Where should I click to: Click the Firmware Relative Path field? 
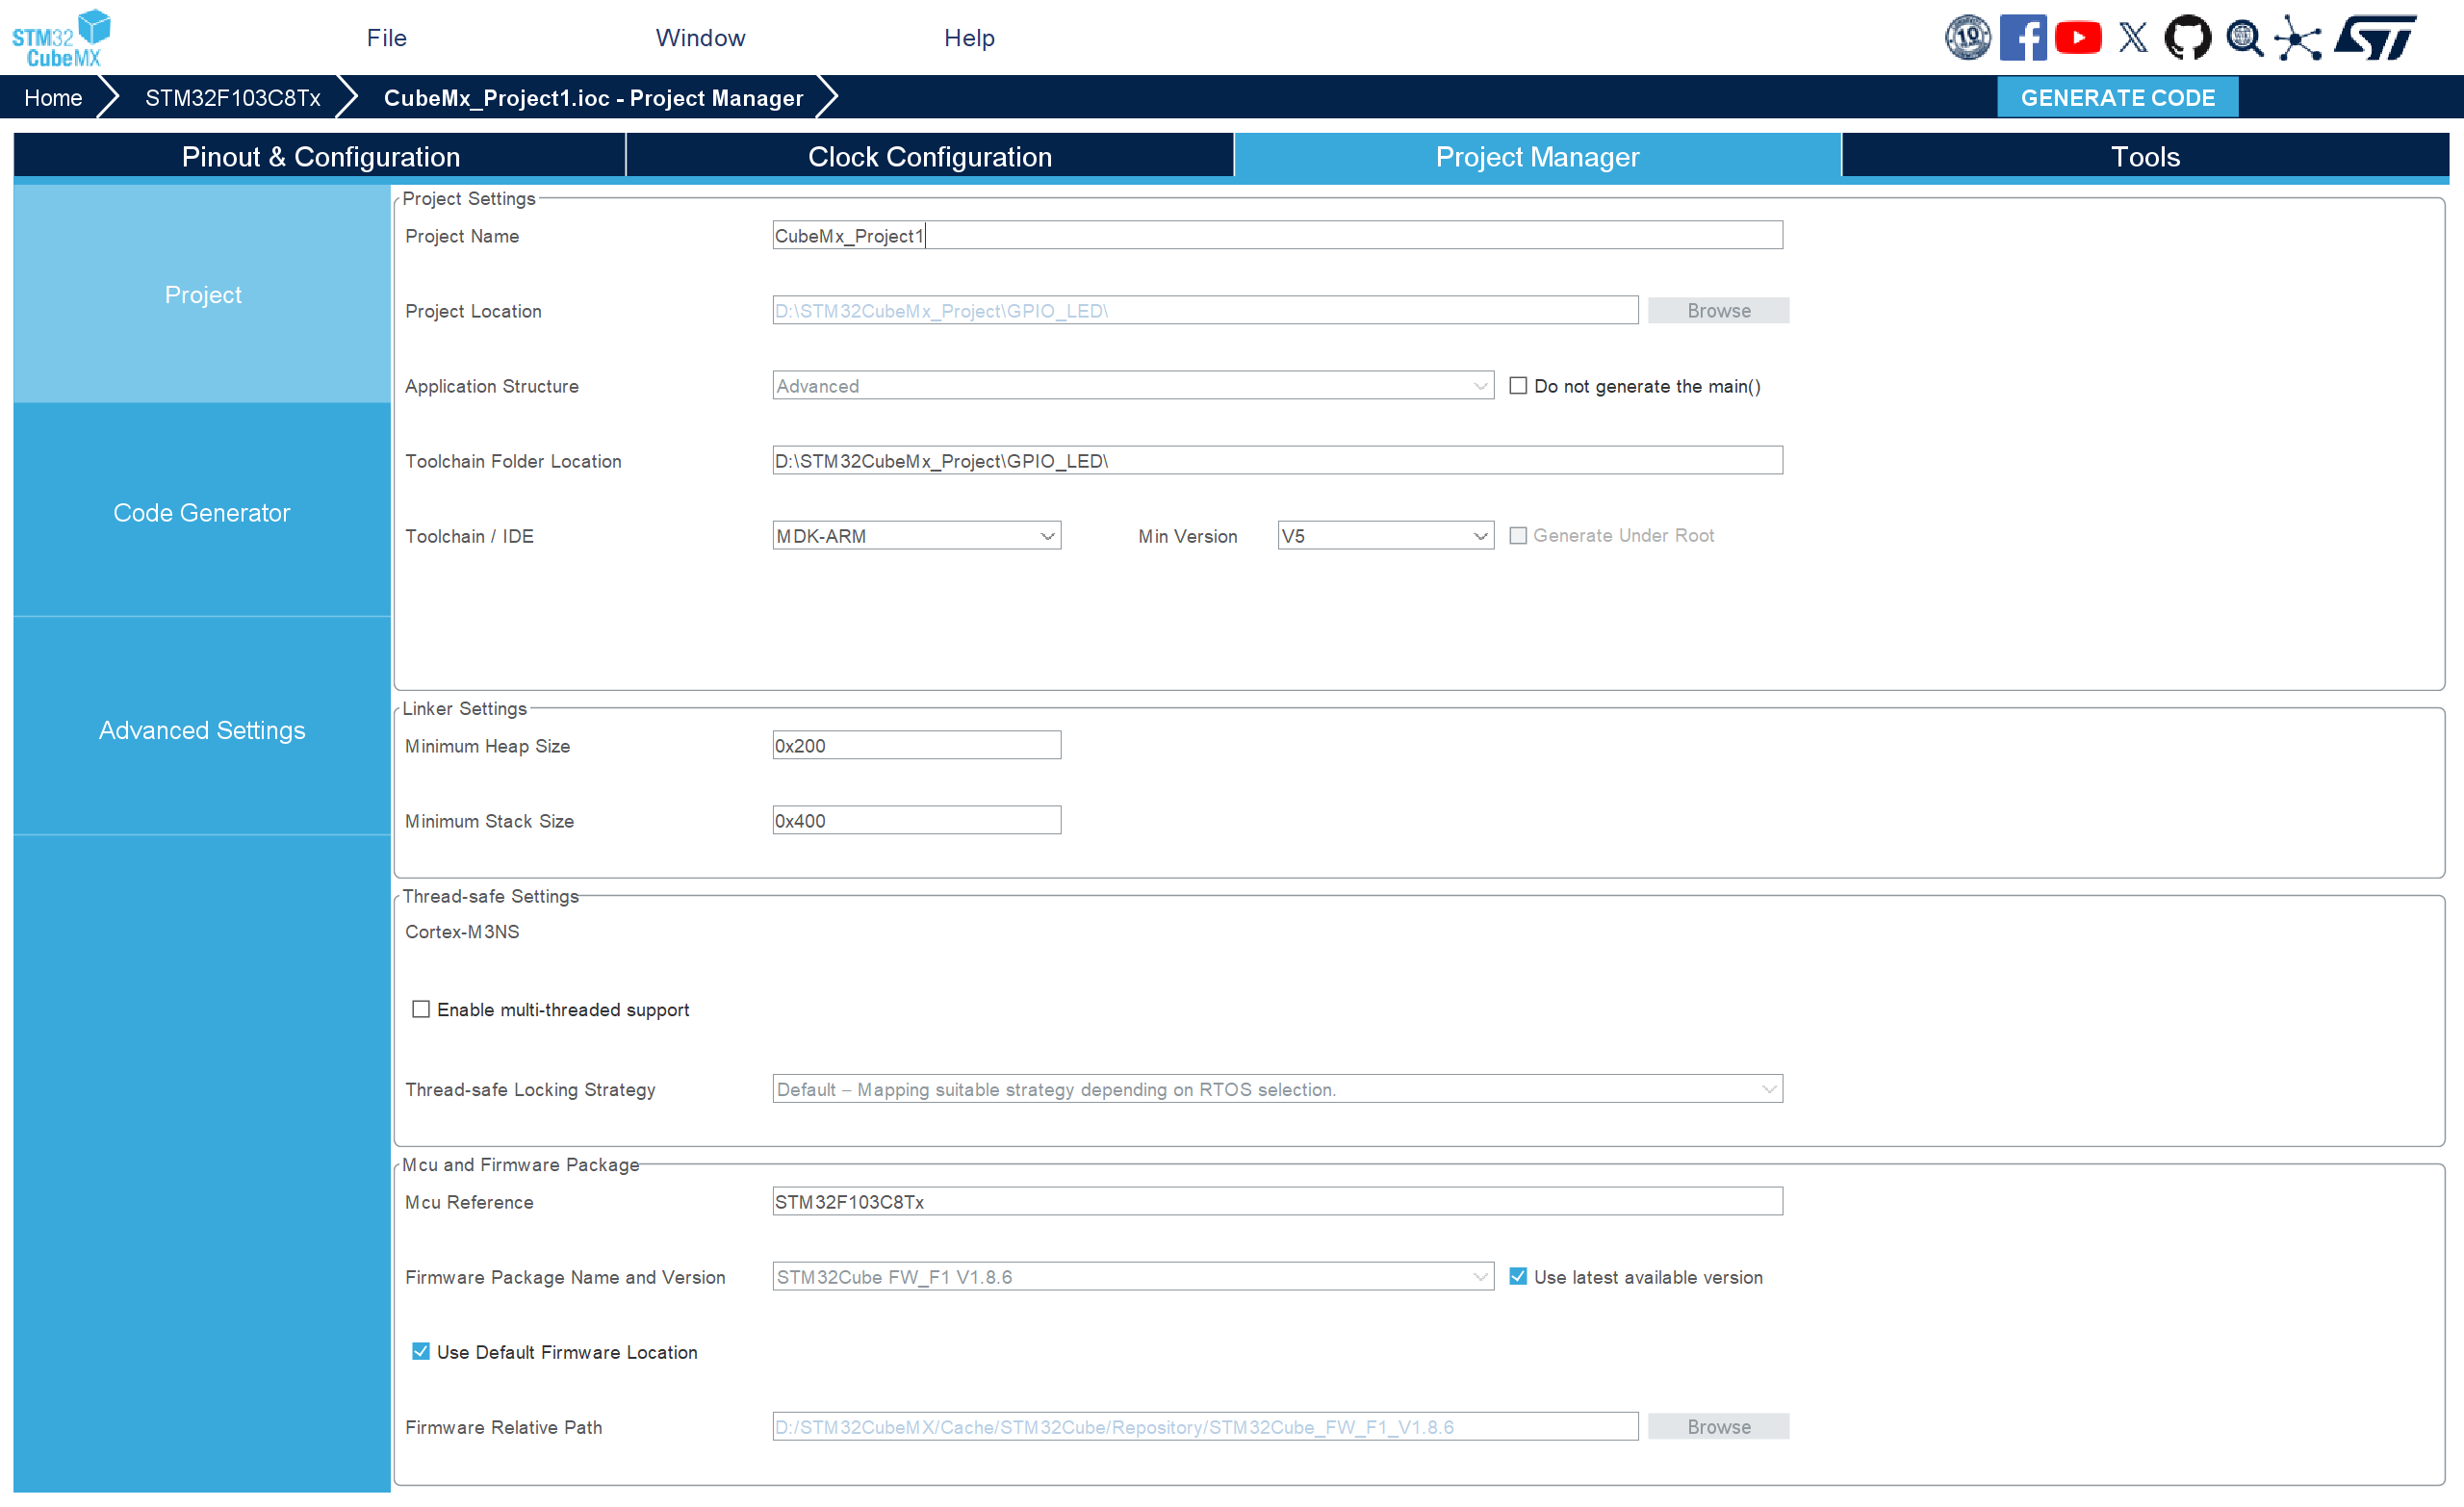point(1205,1427)
